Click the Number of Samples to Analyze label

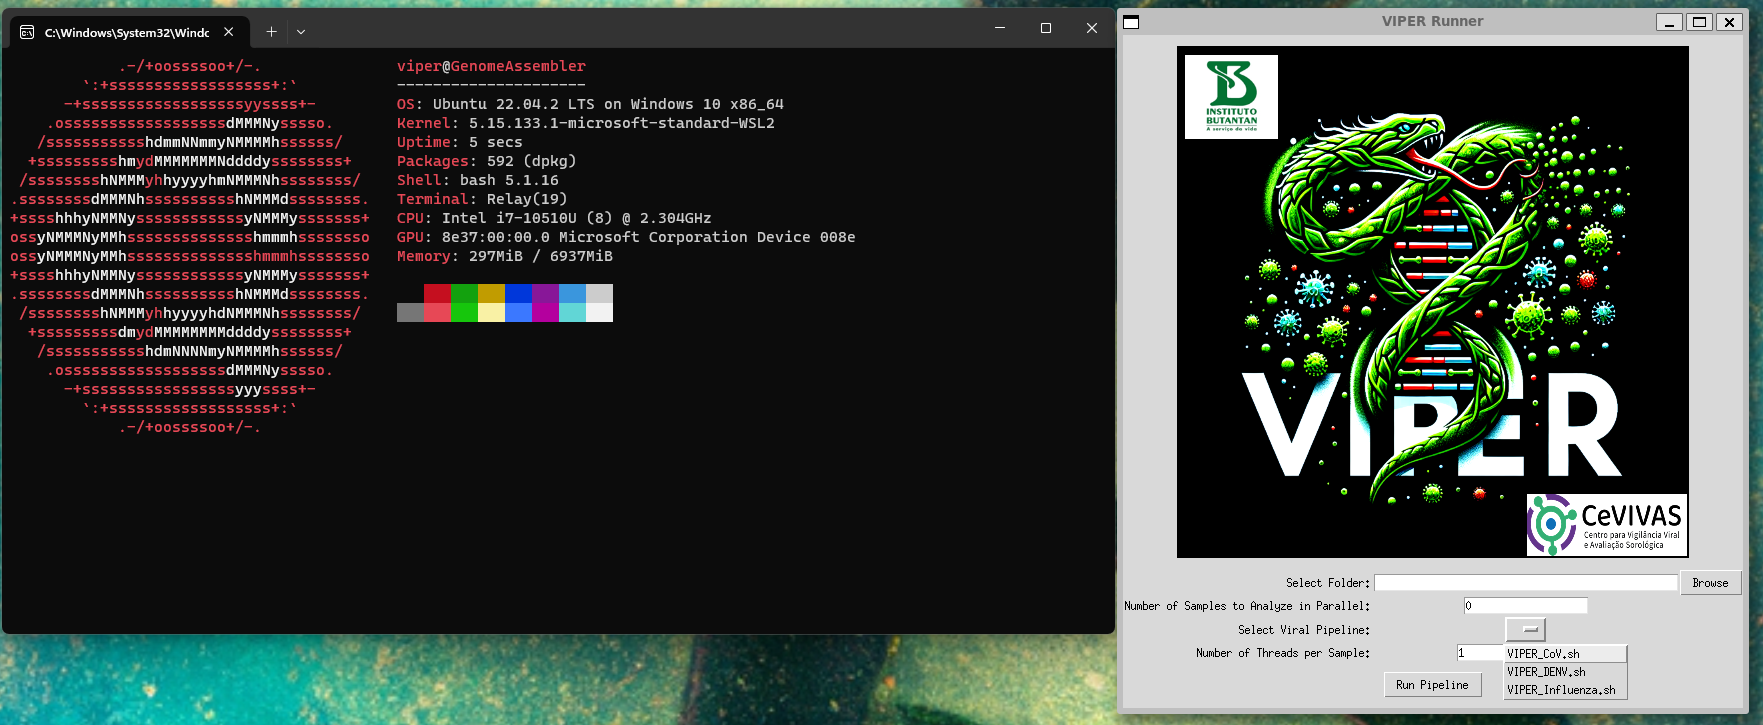(1246, 606)
